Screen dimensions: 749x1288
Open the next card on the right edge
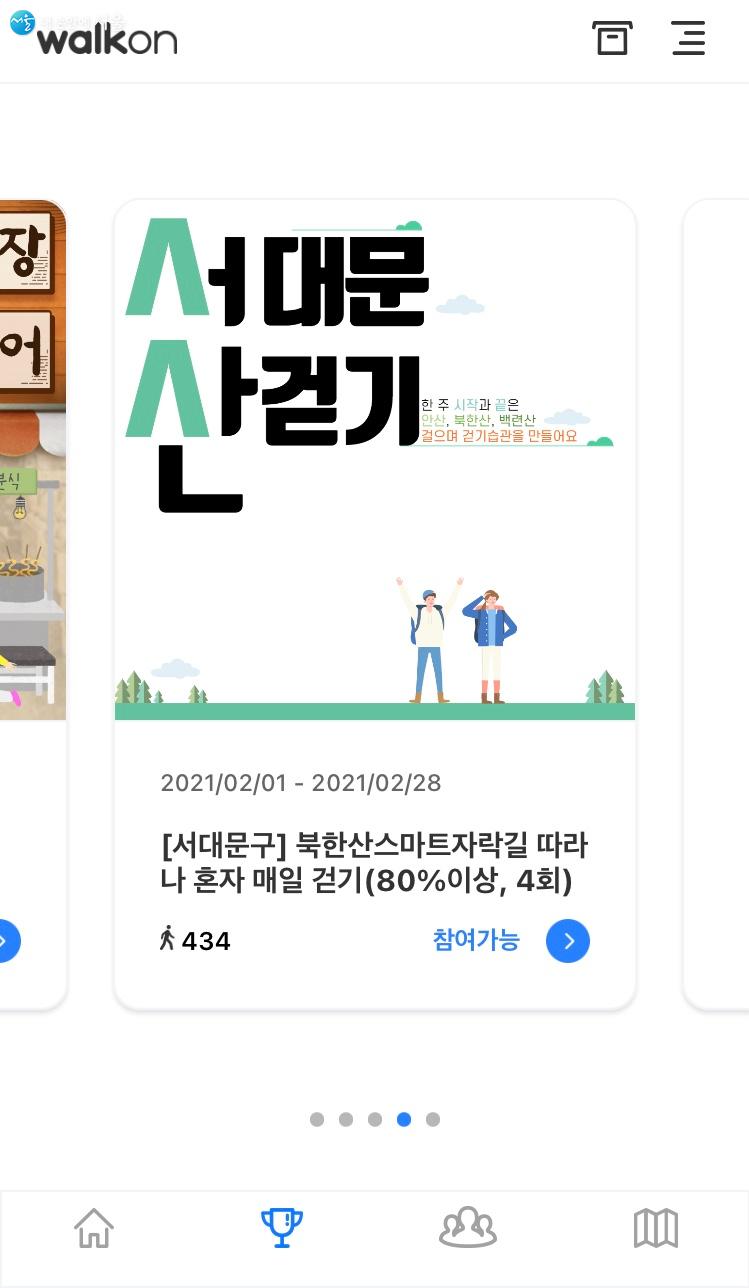(x=716, y=605)
